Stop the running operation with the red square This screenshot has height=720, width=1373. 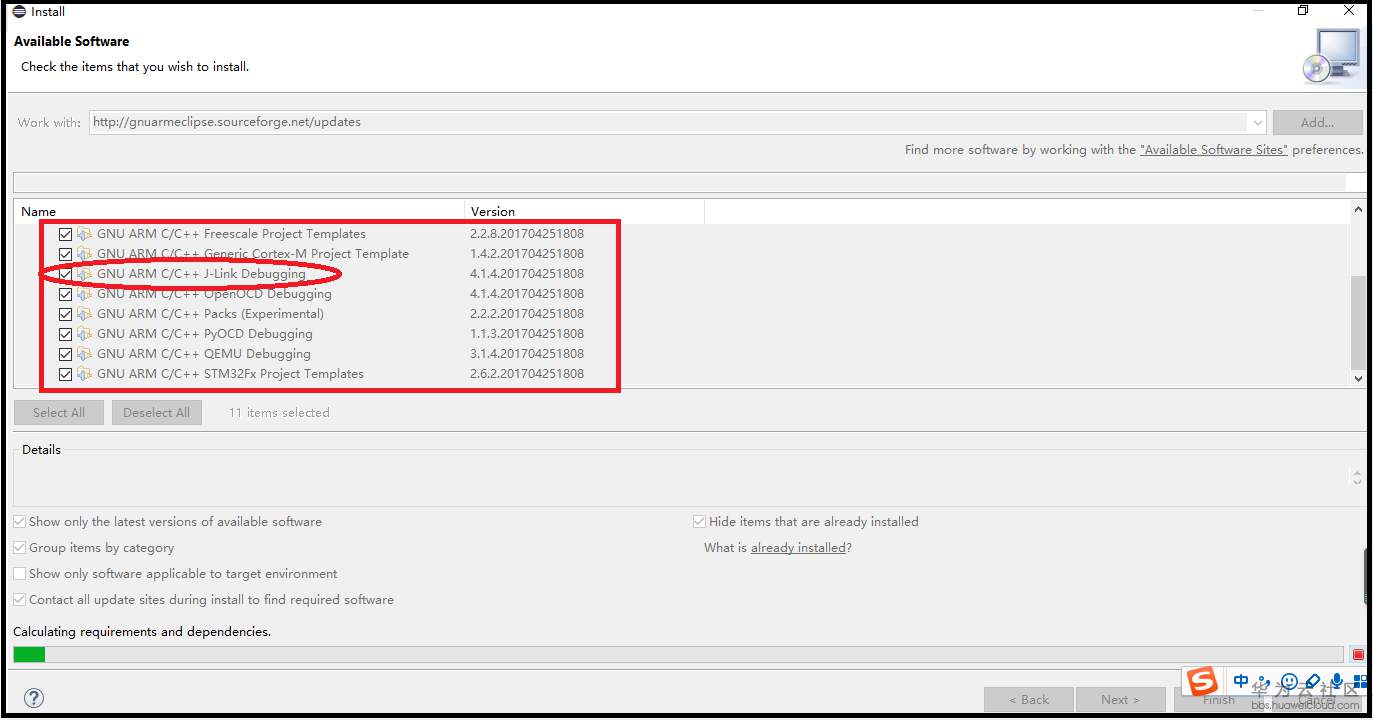[1358, 655]
